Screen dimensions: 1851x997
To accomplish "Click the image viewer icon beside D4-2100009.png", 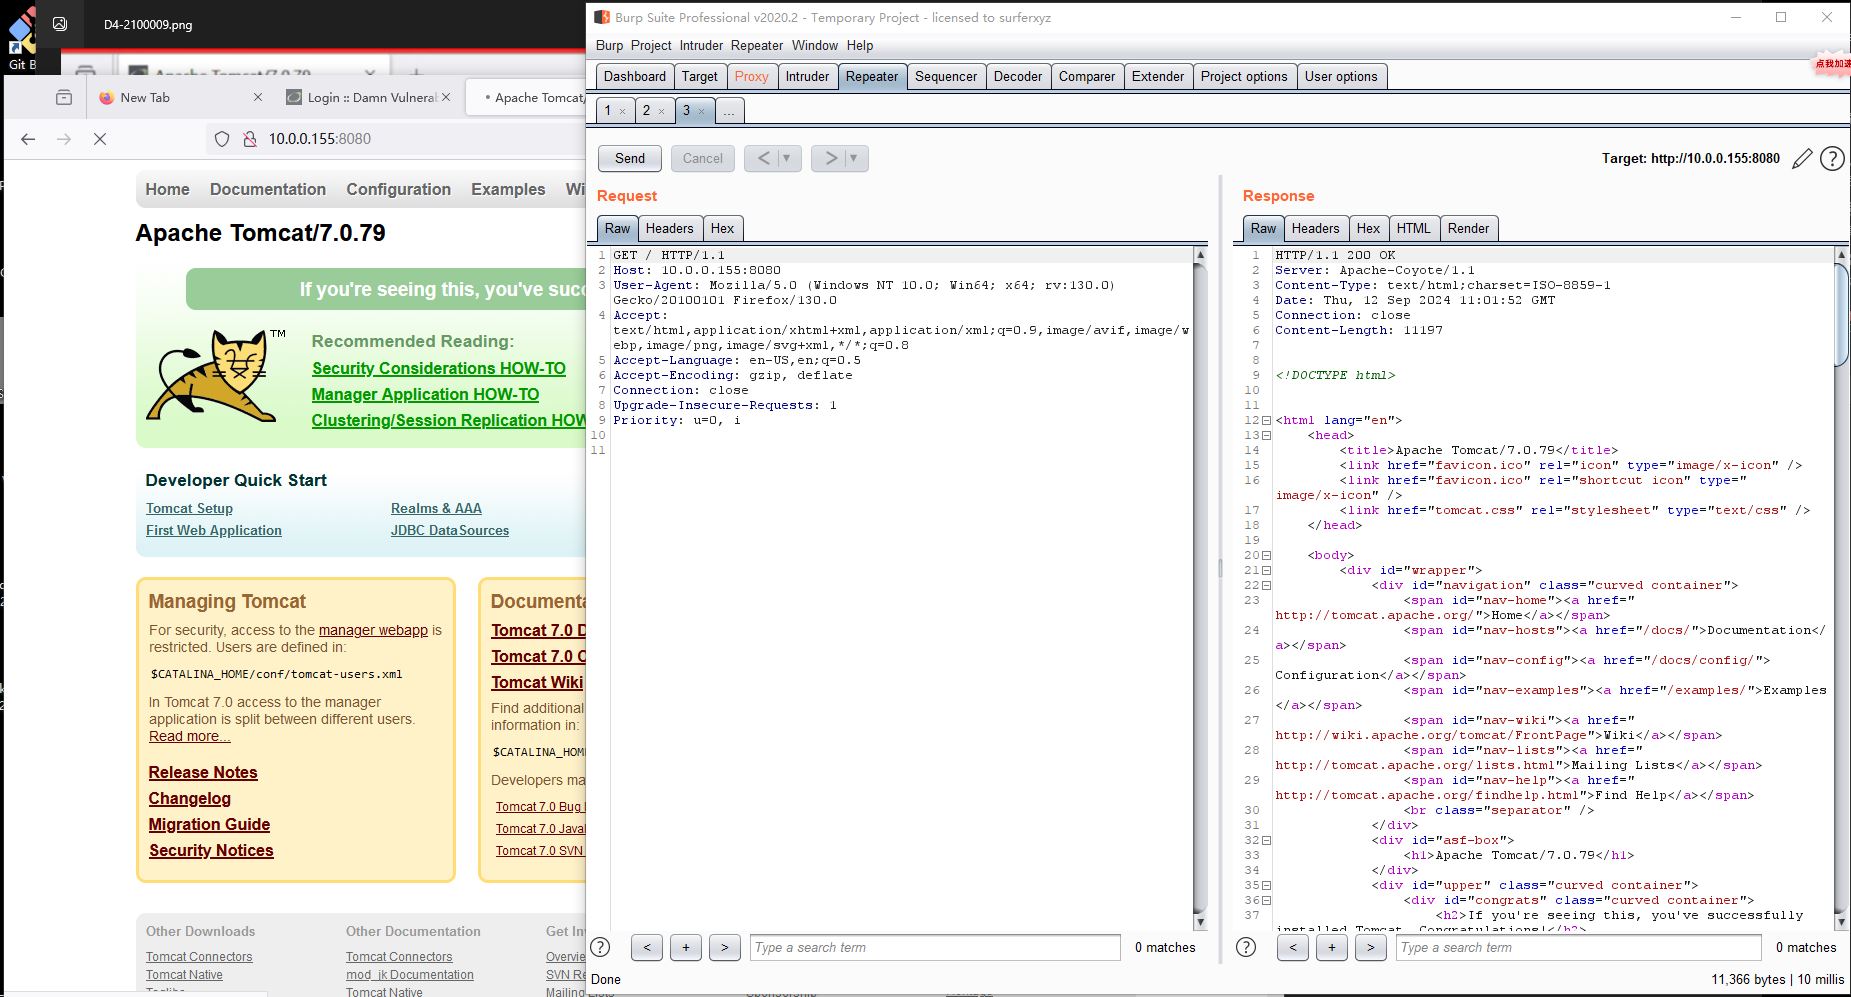I will 60,24.
